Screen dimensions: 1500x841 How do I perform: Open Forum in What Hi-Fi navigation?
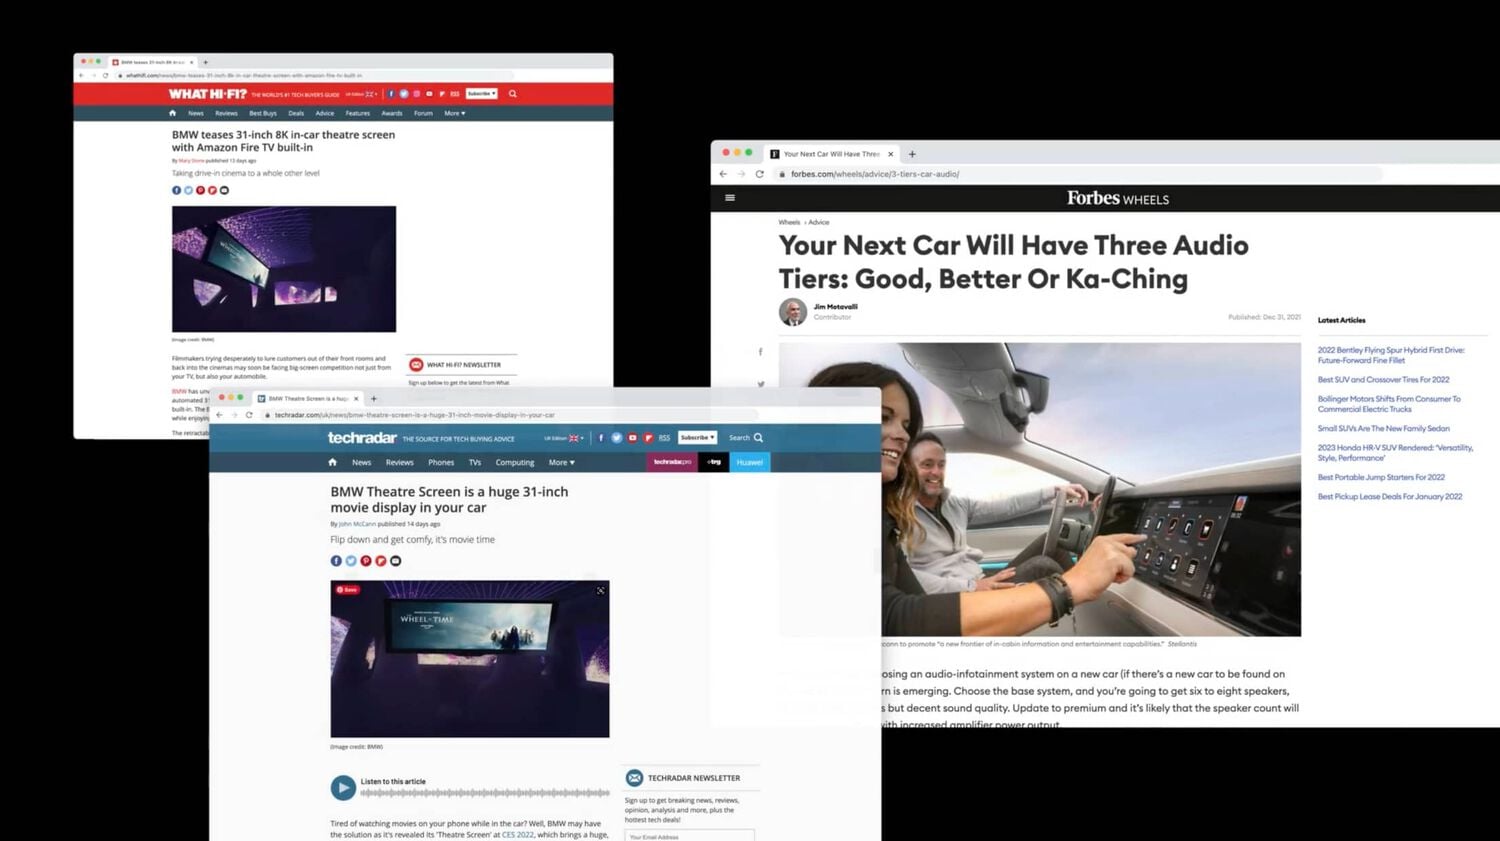click(x=423, y=113)
